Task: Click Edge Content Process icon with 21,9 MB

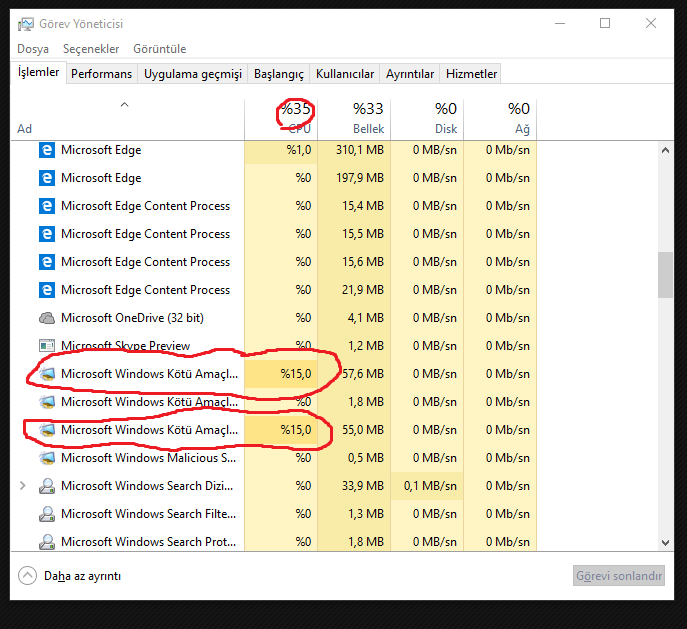Action: click(47, 290)
